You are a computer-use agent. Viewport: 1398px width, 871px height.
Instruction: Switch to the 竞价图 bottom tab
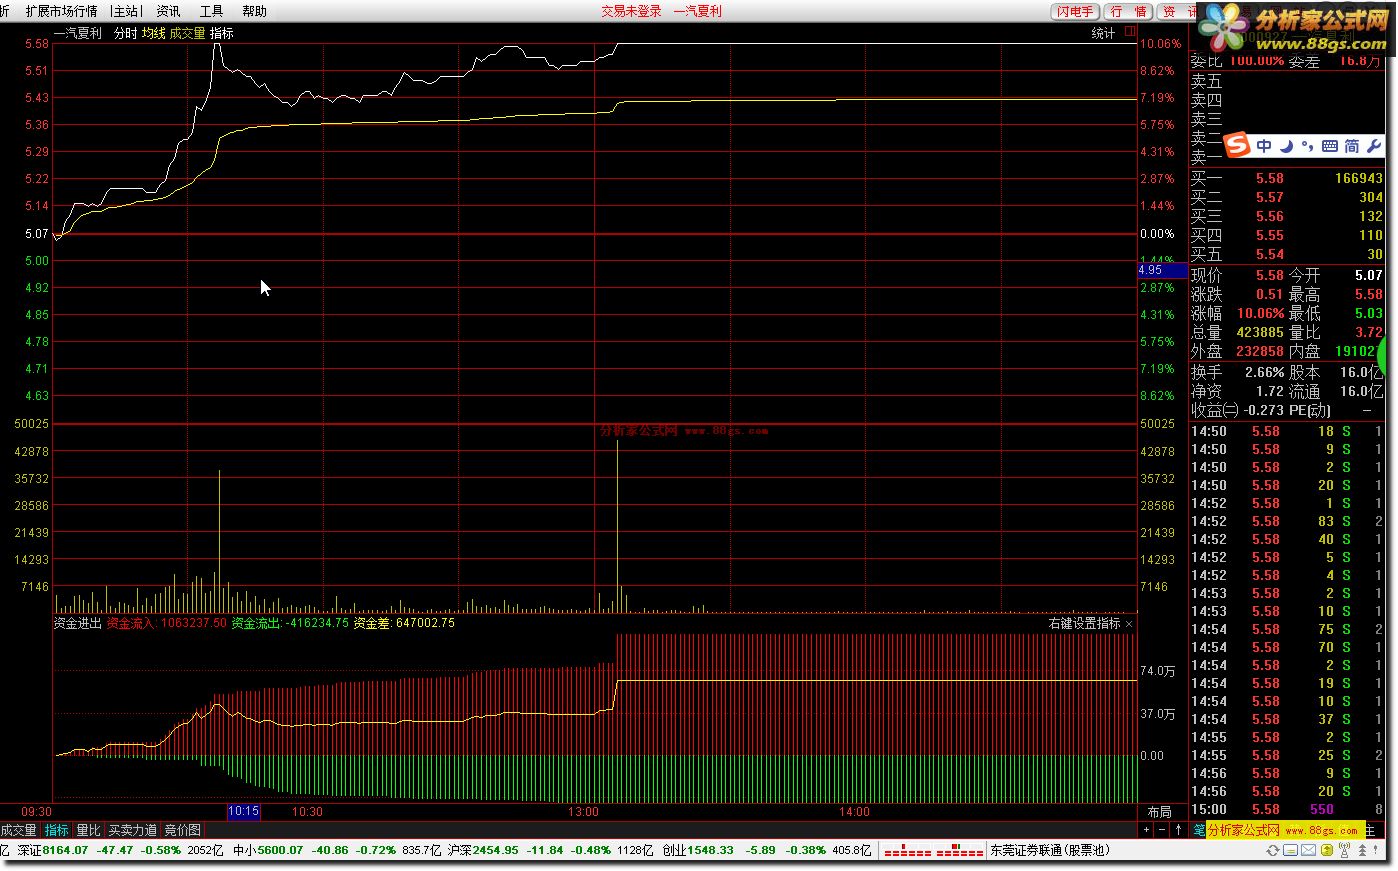pos(182,830)
